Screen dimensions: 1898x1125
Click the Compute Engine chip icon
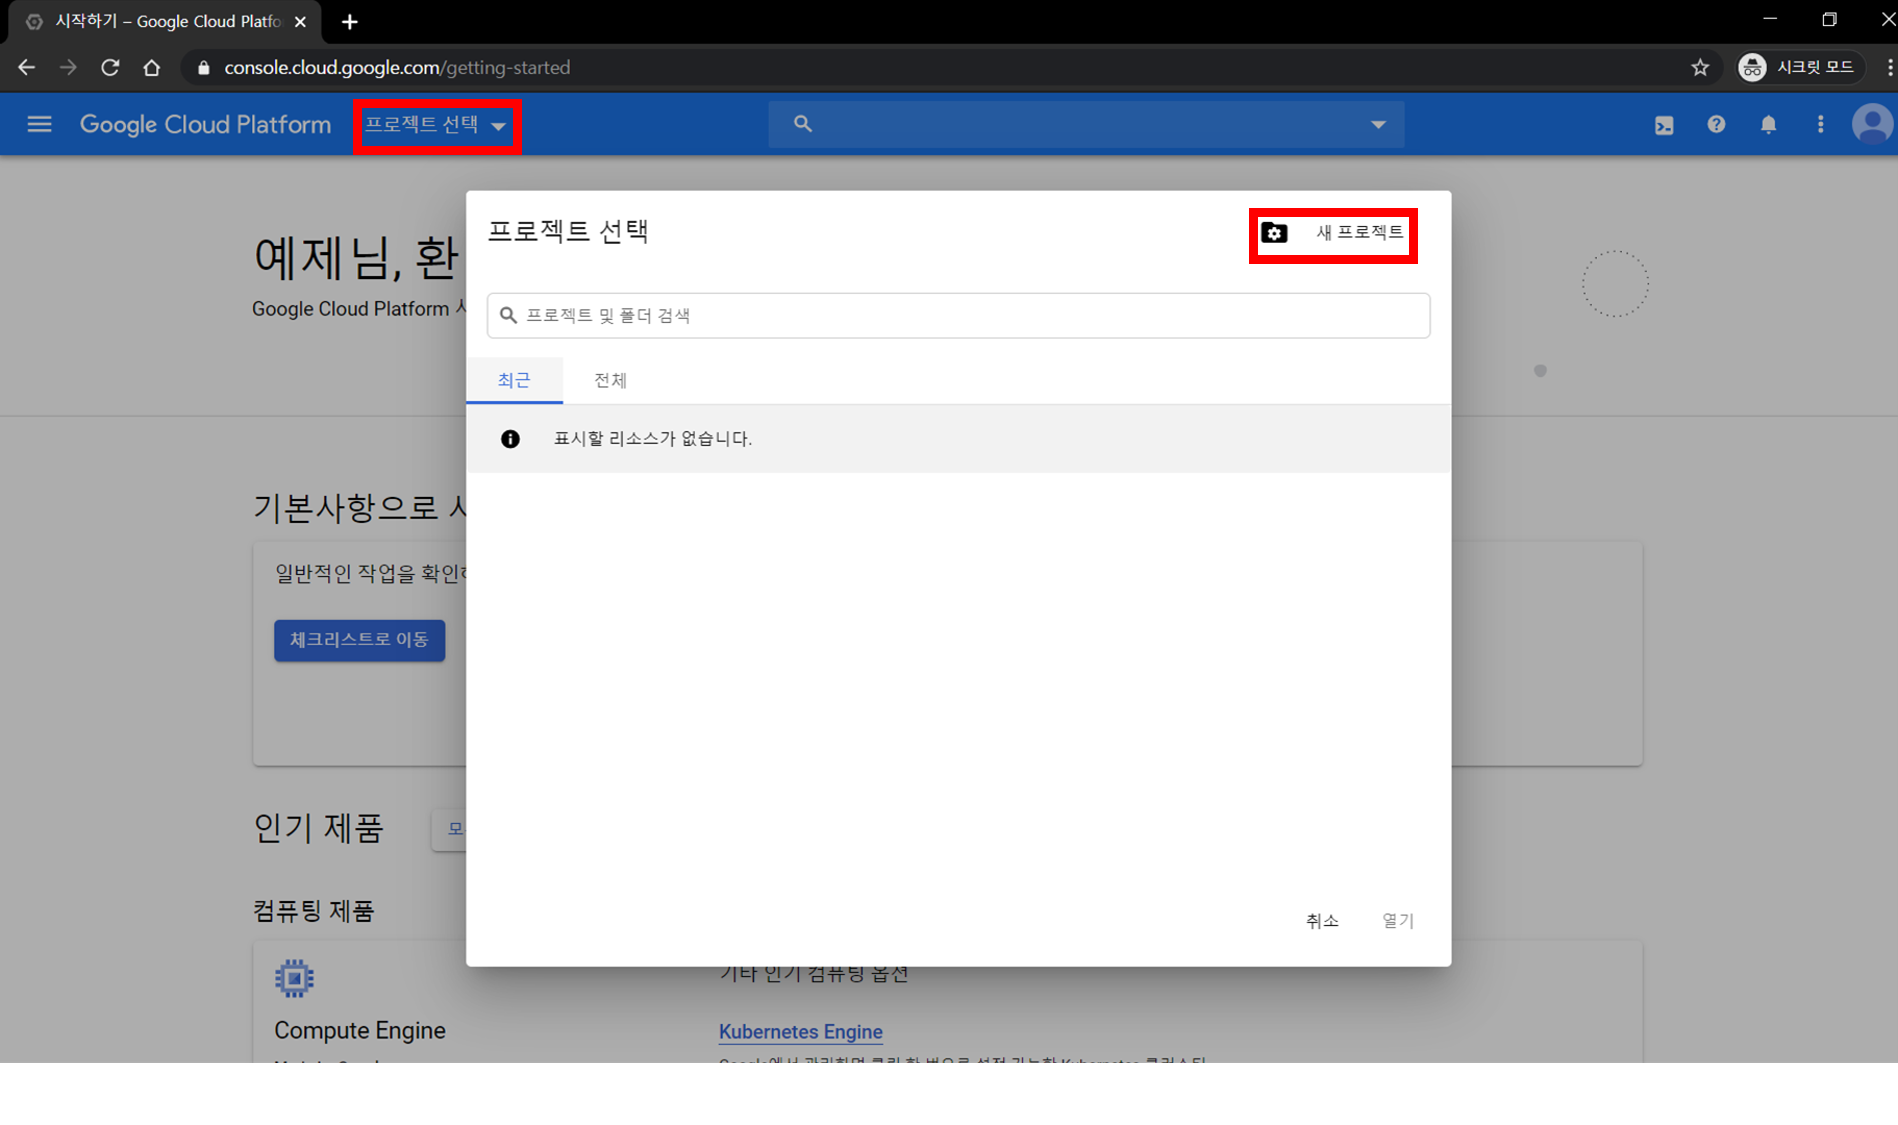[294, 978]
